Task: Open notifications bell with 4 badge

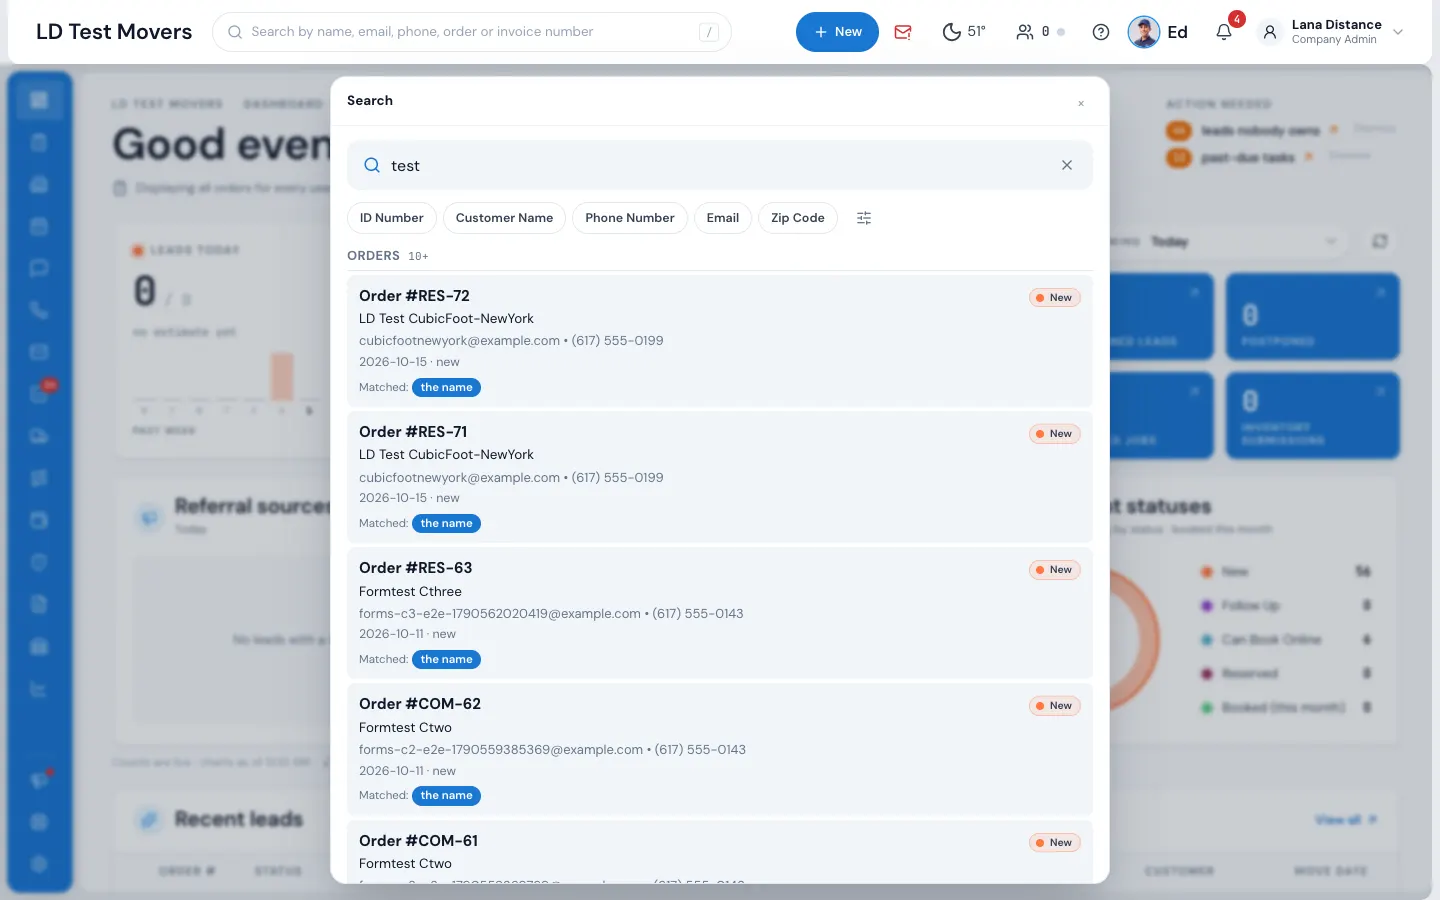Action: click(1224, 32)
